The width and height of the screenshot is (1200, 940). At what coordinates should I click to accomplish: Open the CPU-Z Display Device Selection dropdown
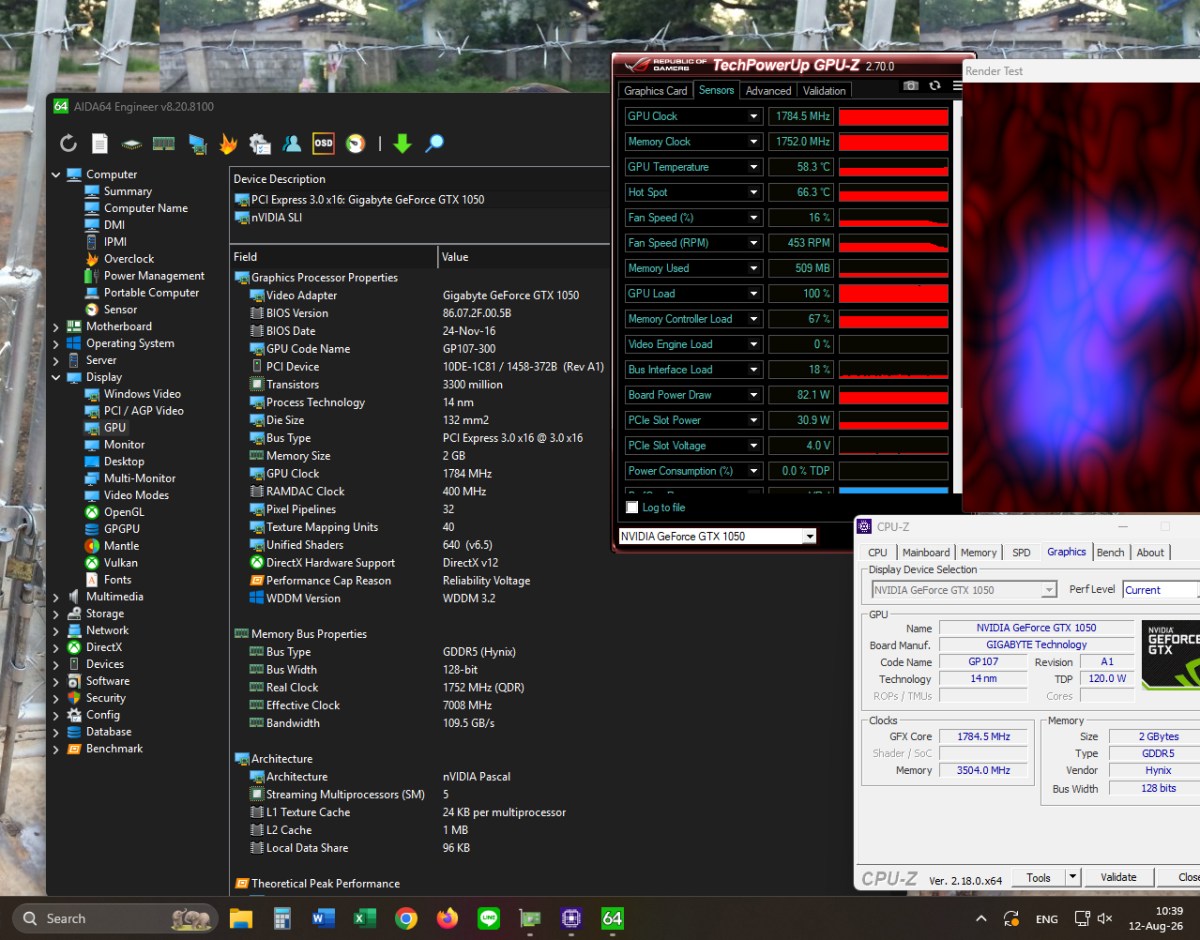(964, 590)
